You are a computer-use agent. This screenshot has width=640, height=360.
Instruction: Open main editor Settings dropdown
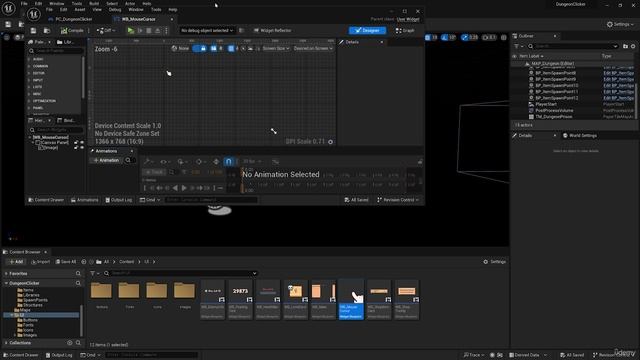(620, 24)
